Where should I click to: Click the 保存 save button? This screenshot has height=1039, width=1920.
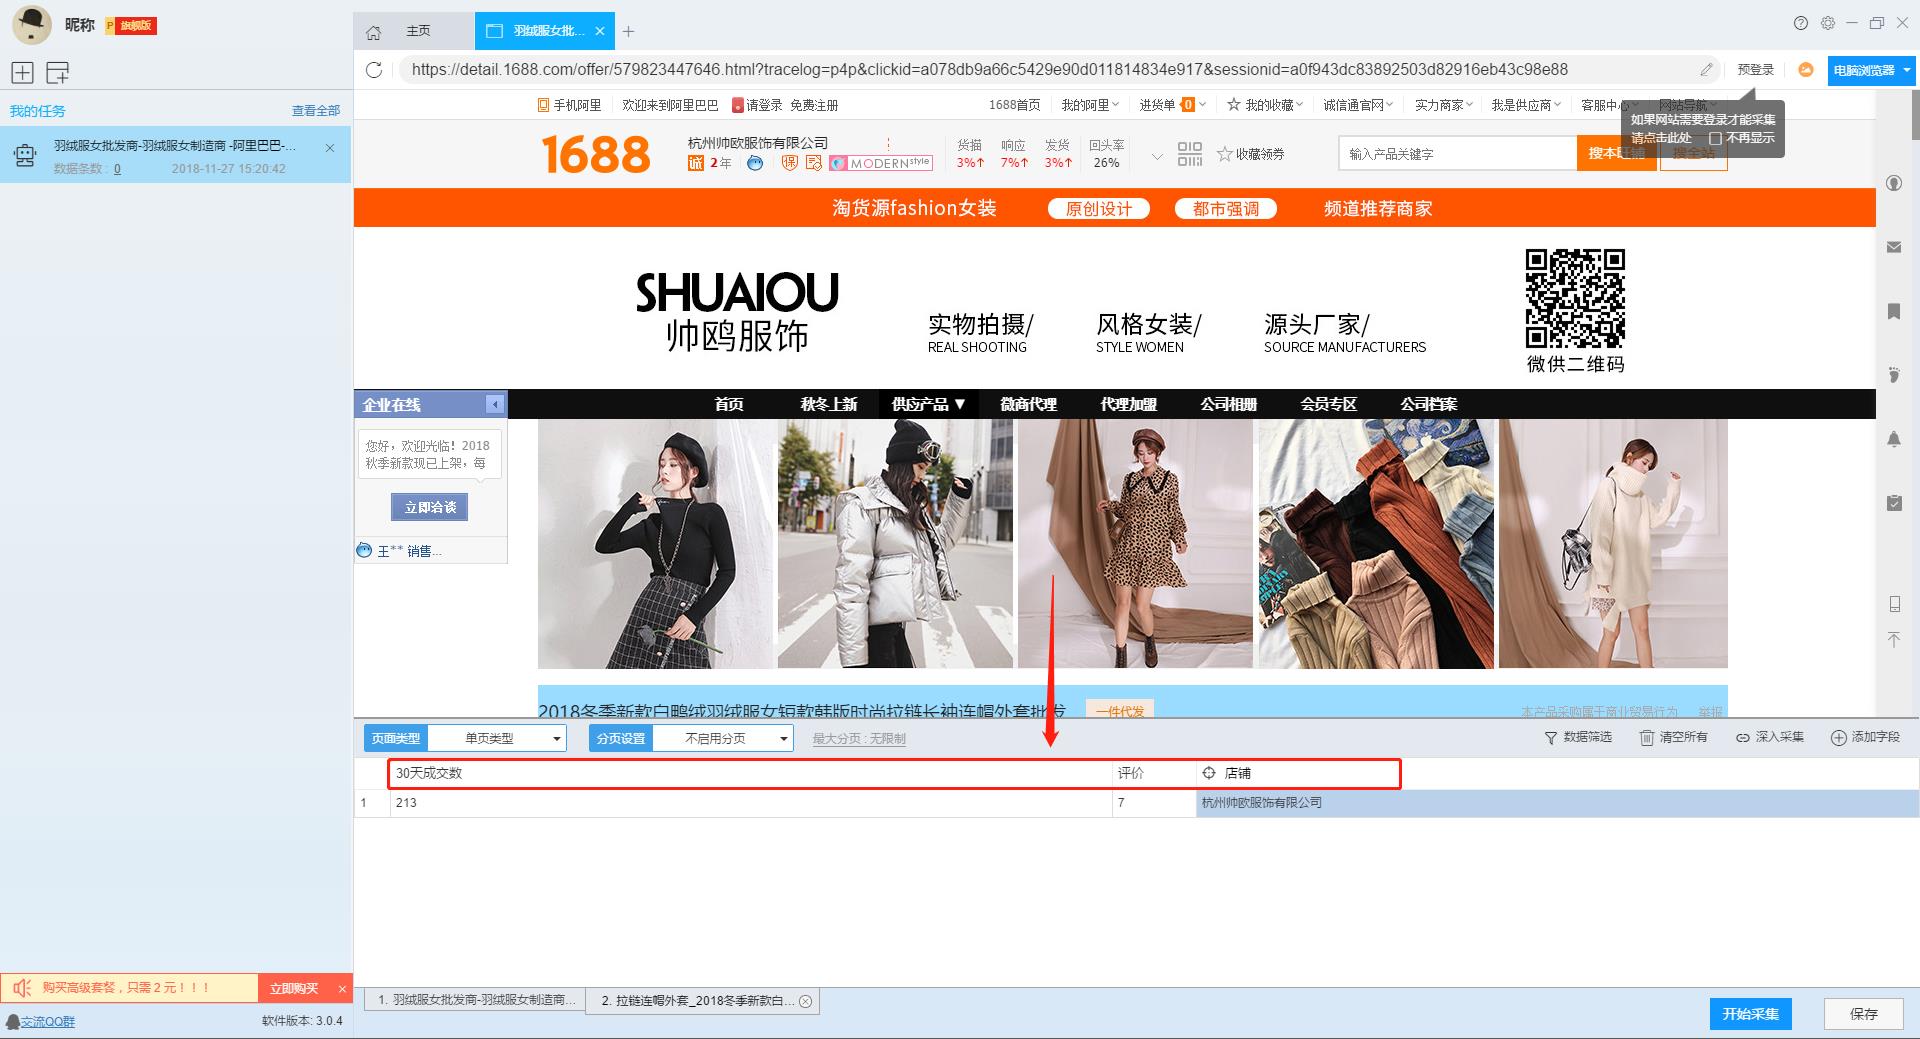(x=1863, y=1014)
